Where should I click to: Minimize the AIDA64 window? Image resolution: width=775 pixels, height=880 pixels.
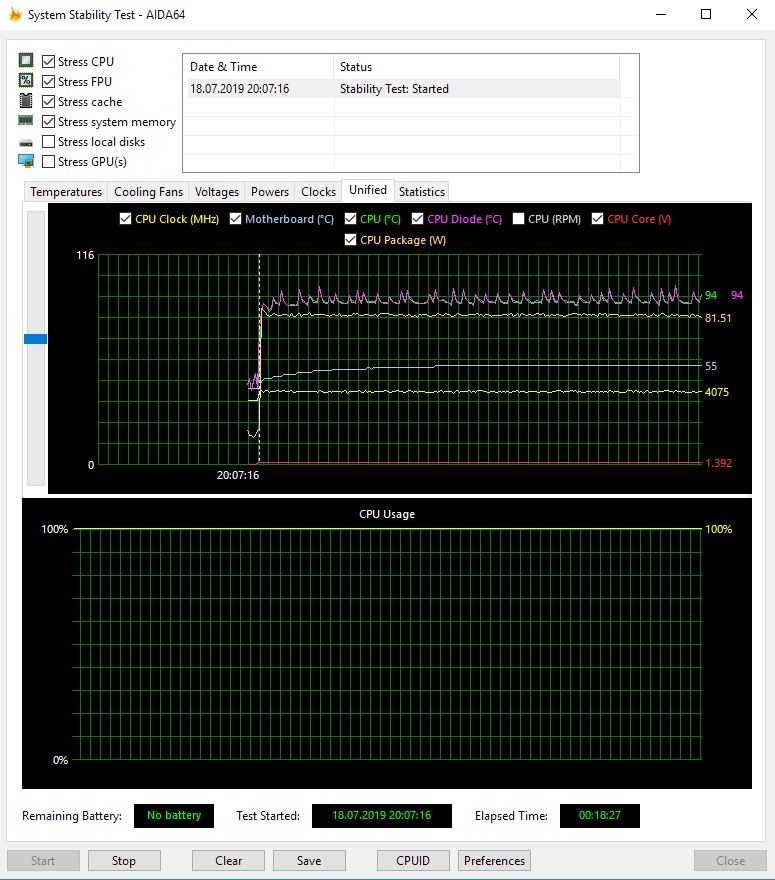pyautogui.click(x=661, y=14)
